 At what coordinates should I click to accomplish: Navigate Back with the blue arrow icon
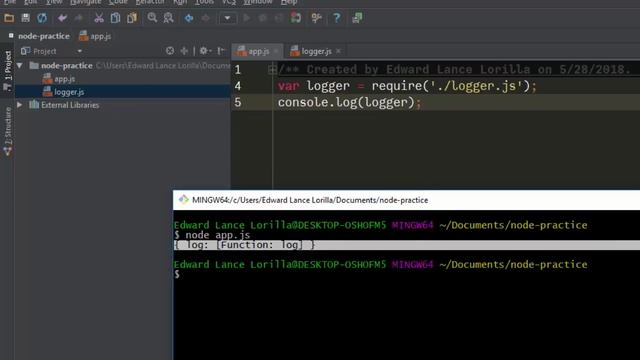(189, 18)
